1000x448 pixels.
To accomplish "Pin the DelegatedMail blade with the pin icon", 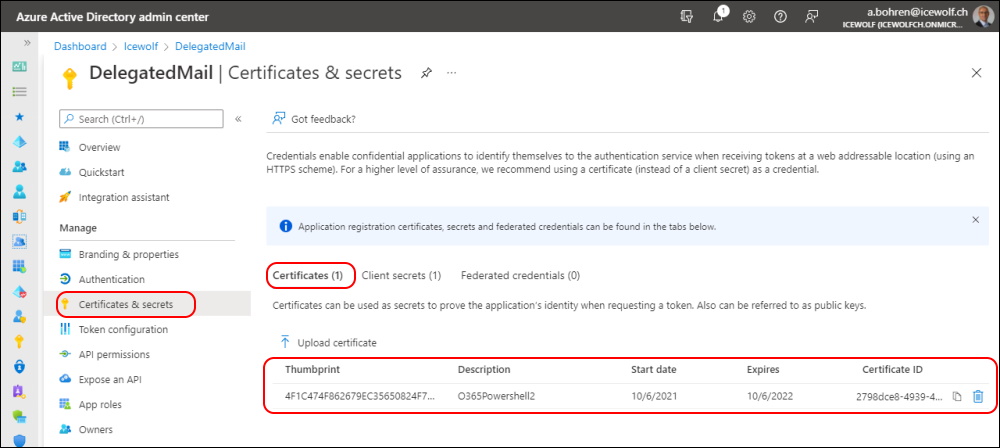I will click(x=427, y=73).
